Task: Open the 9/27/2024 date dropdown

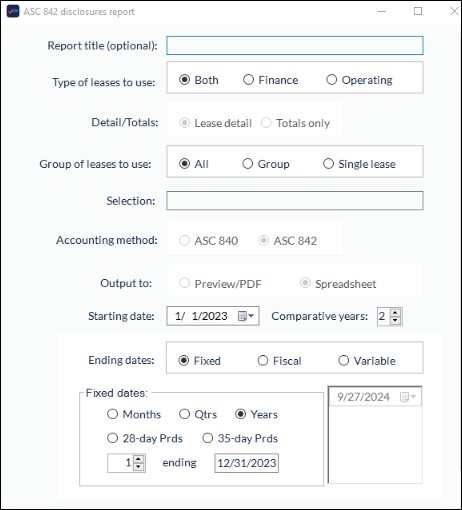Action: click(408, 397)
